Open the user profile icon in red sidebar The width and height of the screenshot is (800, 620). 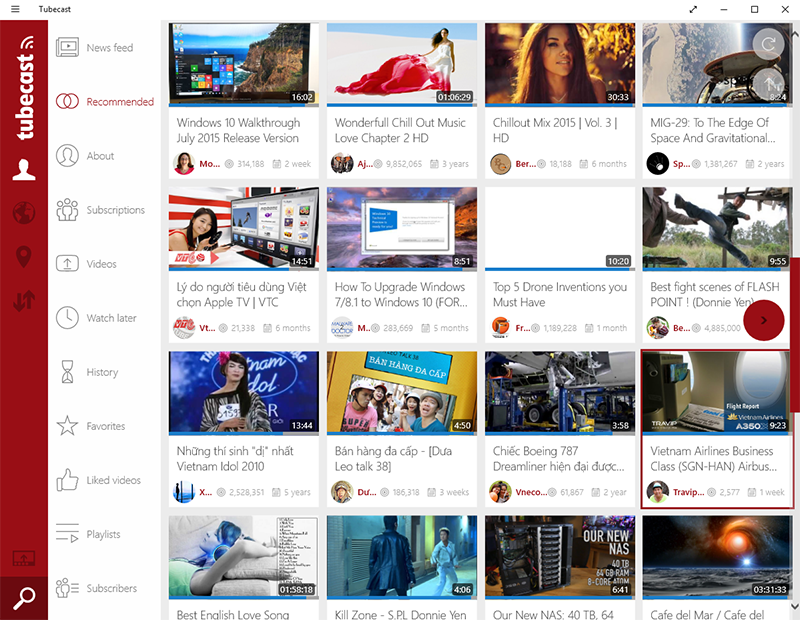click(24, 170)
